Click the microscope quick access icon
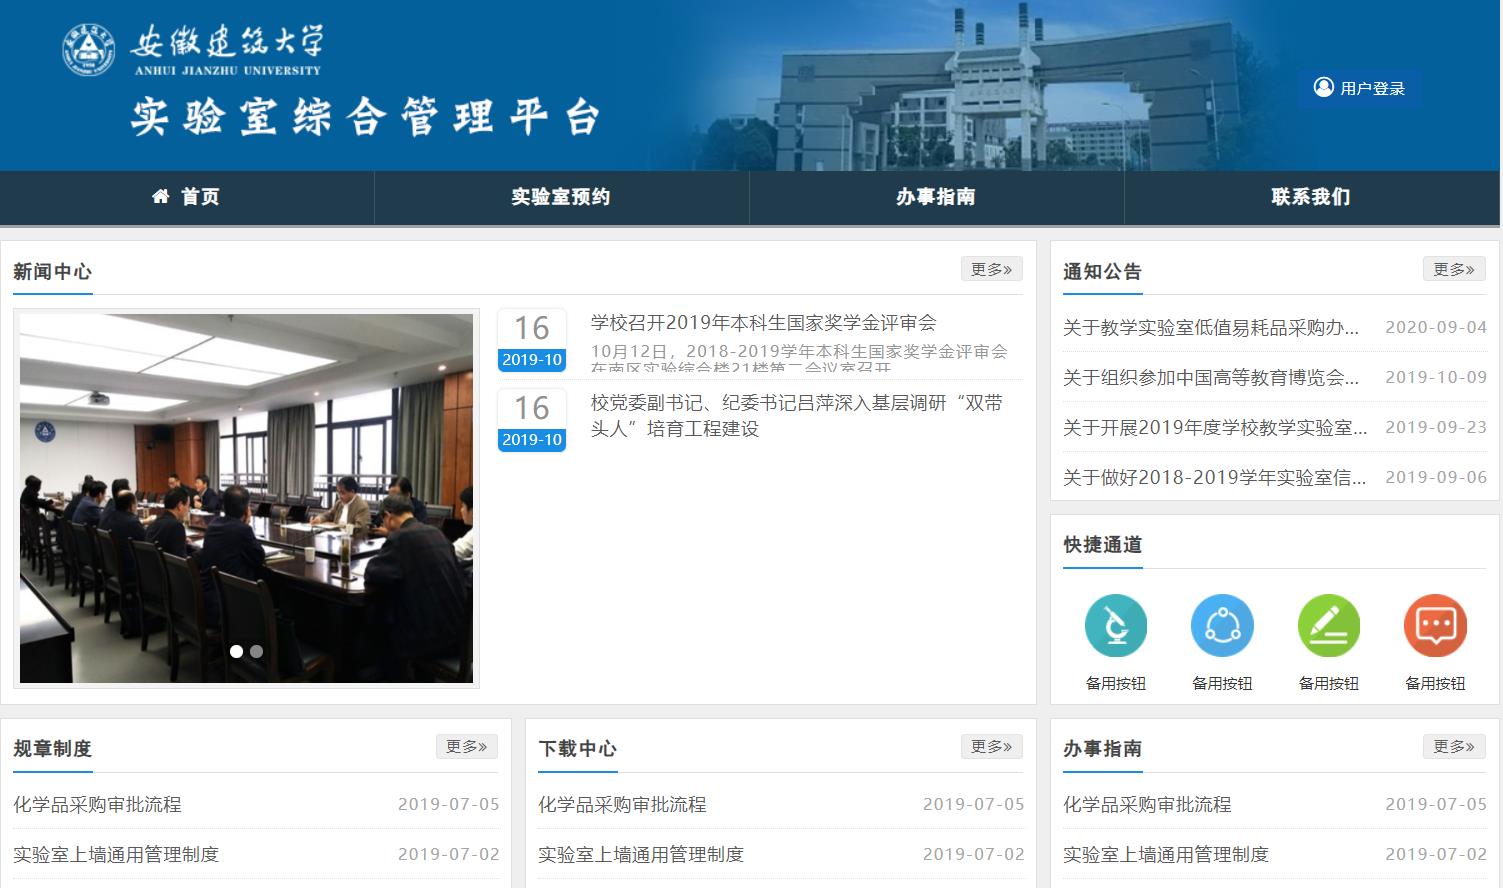This screenshot has height=888, width=1503. [x=1115, y=626]
